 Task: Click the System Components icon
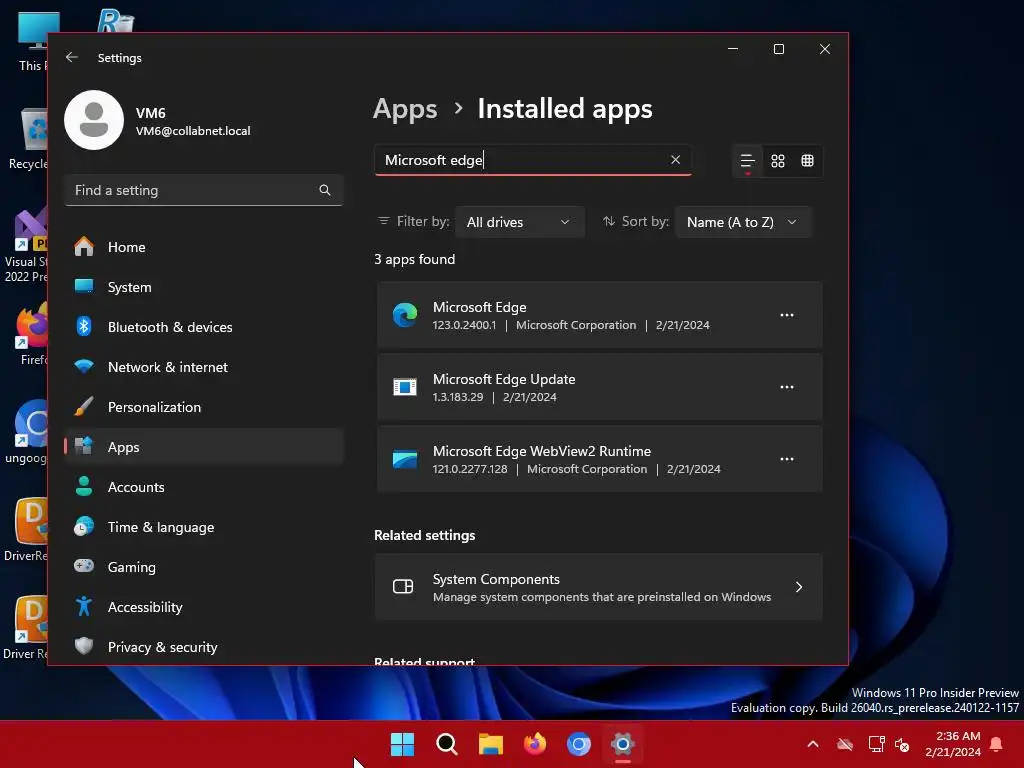[403, 586]
